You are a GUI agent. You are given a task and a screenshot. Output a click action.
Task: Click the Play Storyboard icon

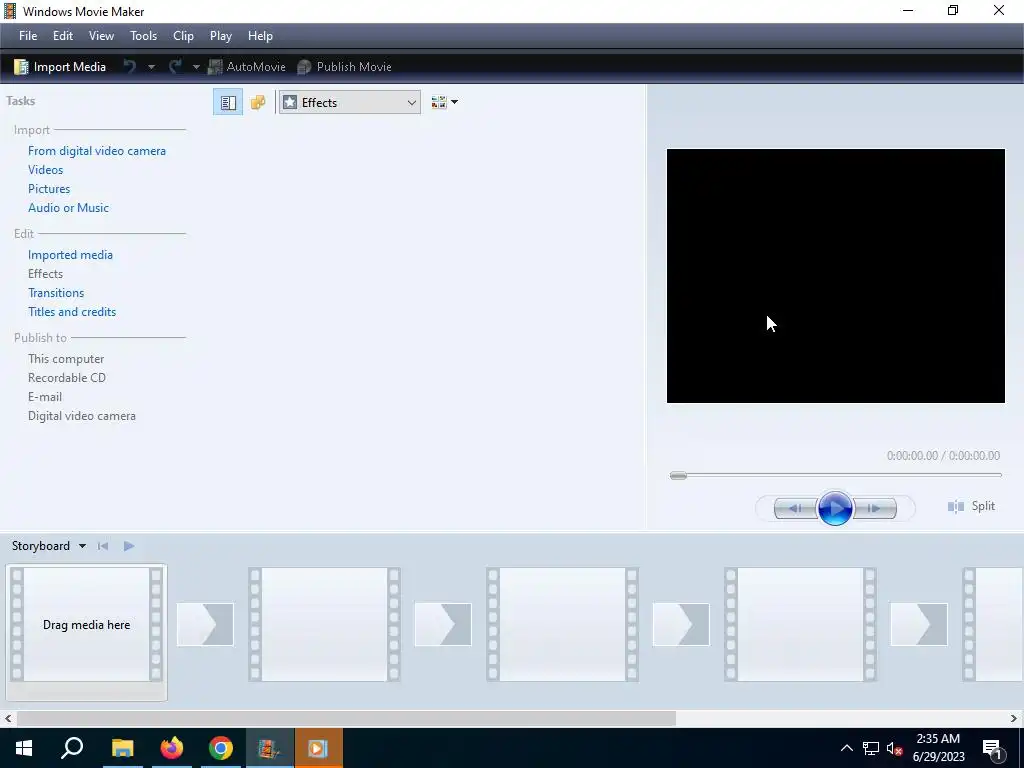click(129, 546)
